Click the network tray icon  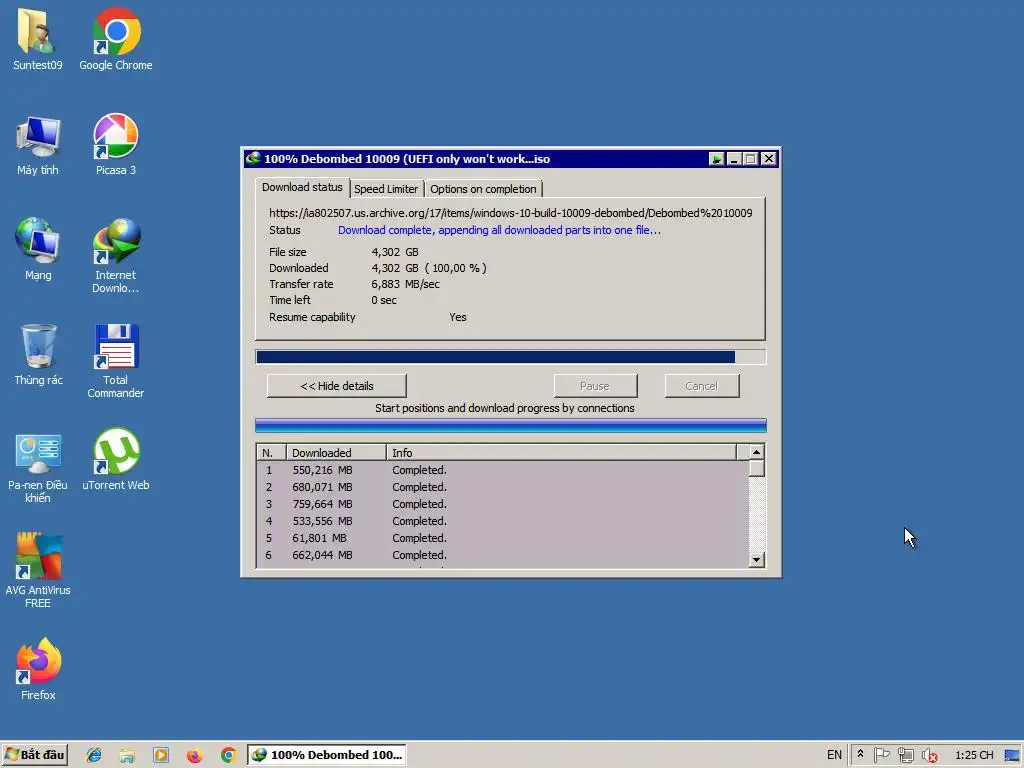(905, 755)
